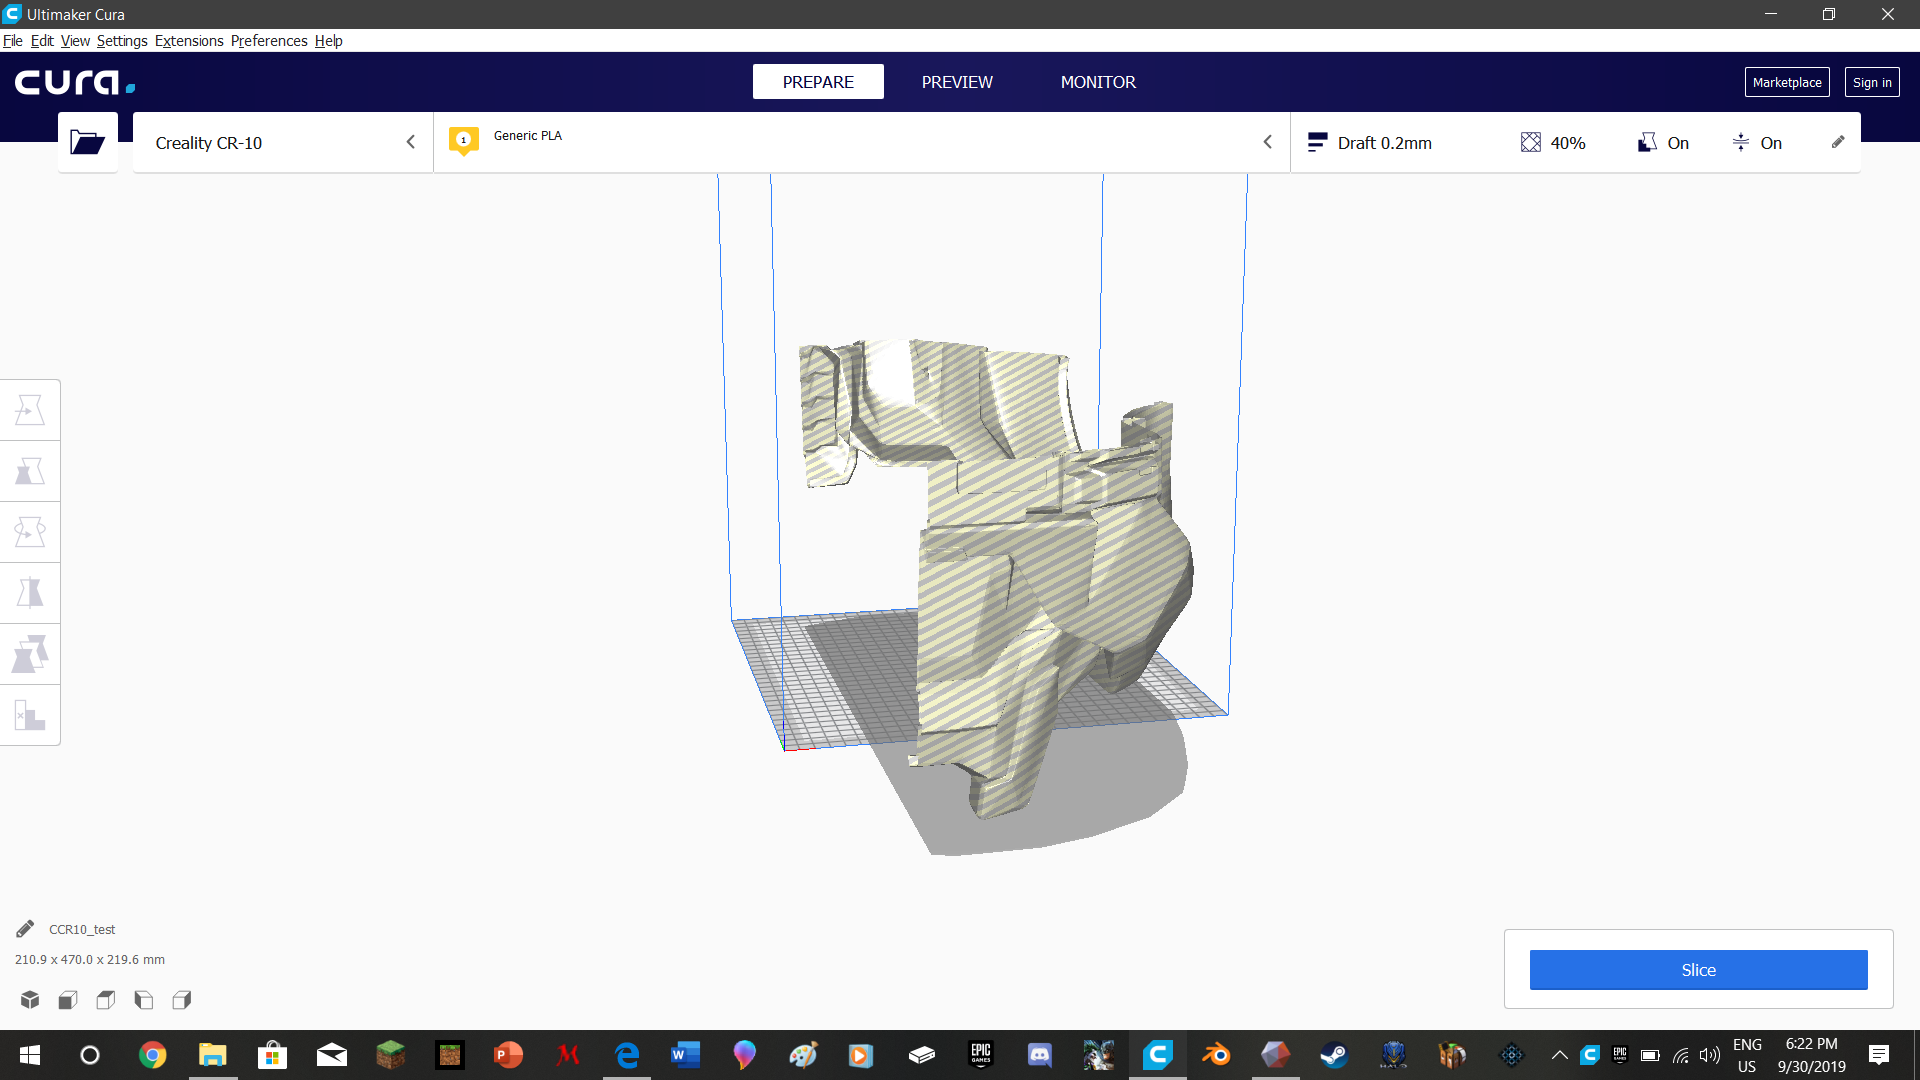Image resolution: width=1920 pixels, height=1080 pixels.
Task: Click the custom settings pencil icon
Action: pos(1837,142)
